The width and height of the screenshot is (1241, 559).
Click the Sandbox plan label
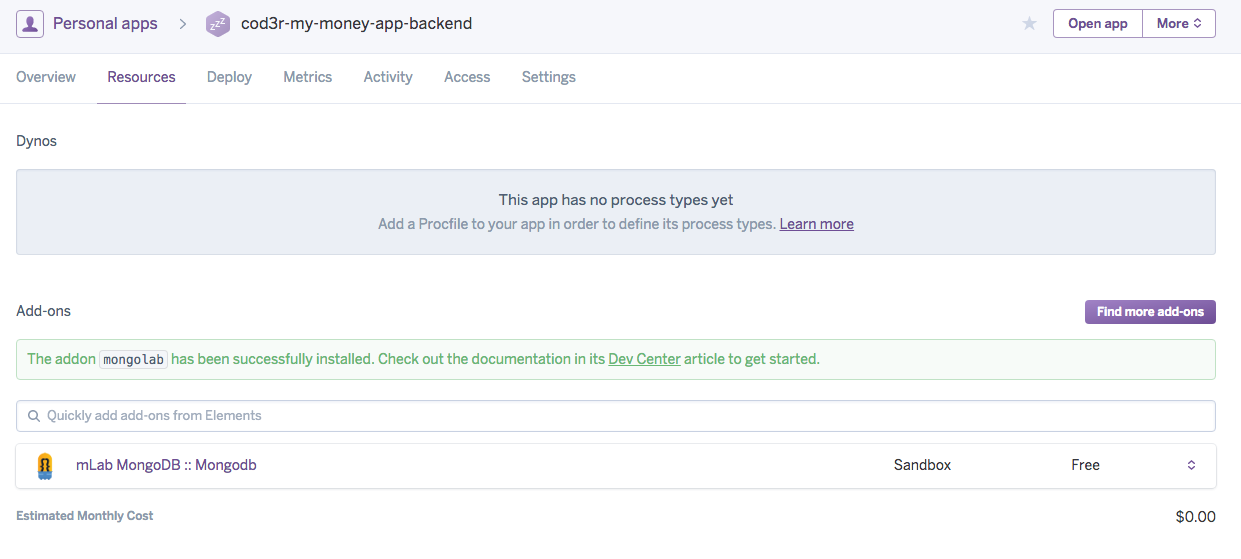tap(922, 465)
